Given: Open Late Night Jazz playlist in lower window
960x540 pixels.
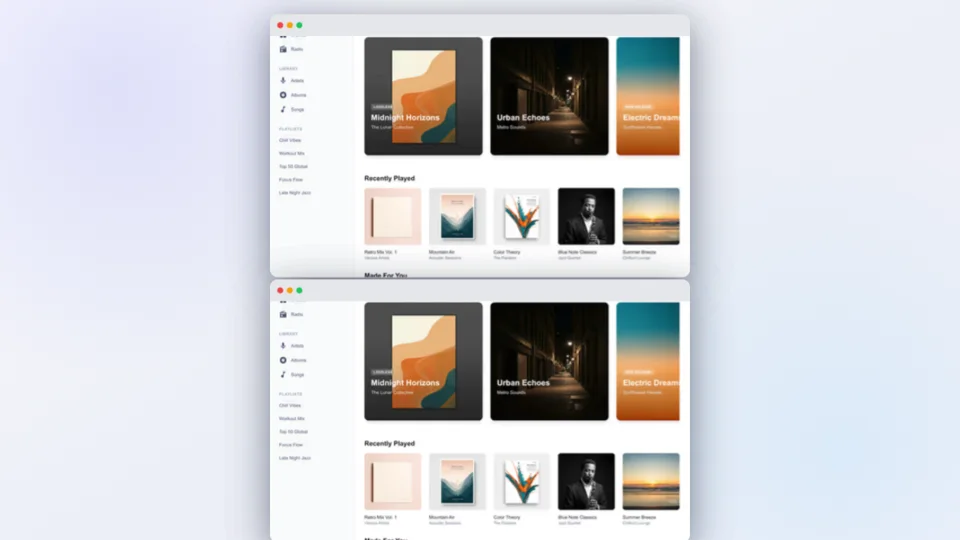Looking at the screenshot, I should (294, 458).
